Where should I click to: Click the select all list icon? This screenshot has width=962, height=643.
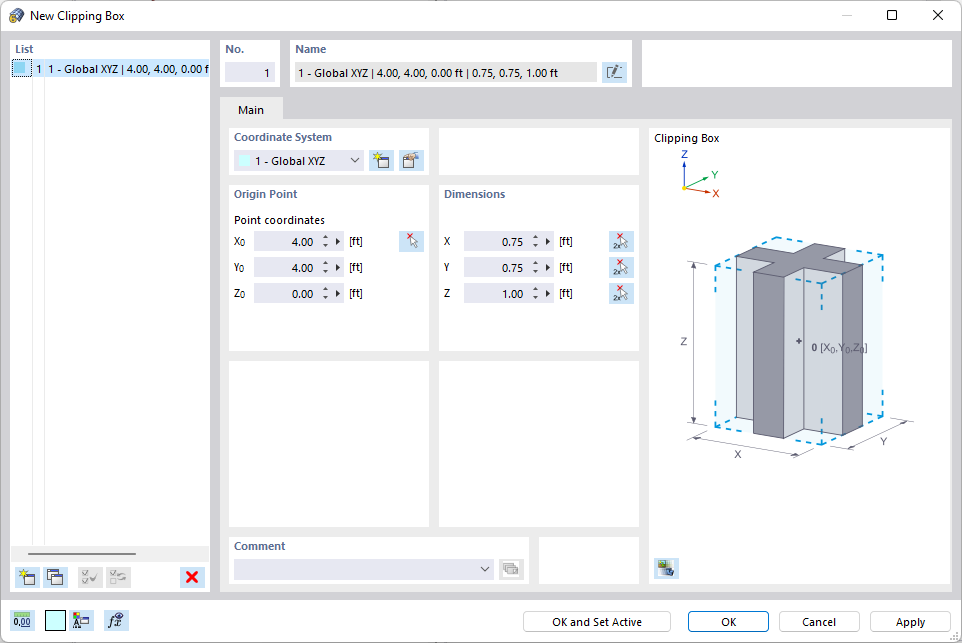(90, 577)
